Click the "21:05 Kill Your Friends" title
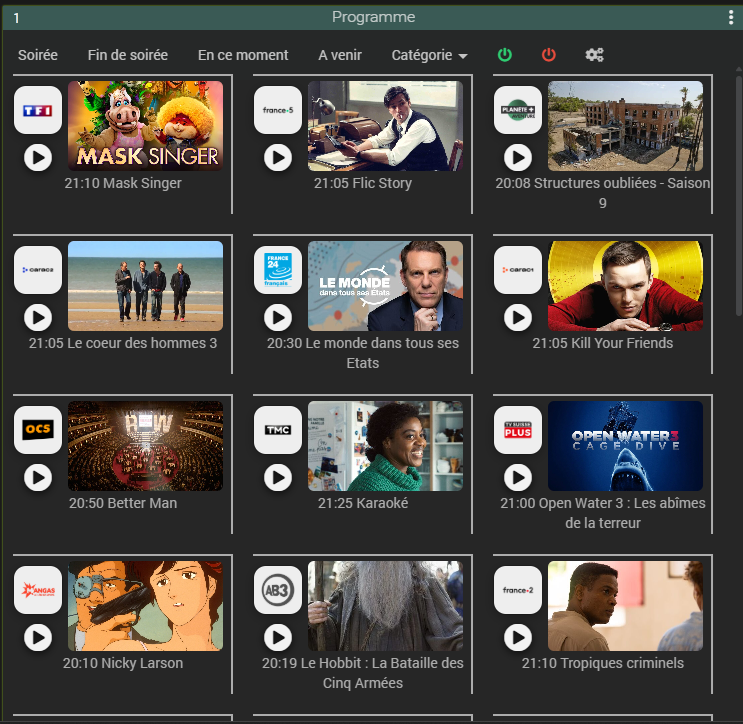Screen dimensions: 743x724 pos(603,343)
